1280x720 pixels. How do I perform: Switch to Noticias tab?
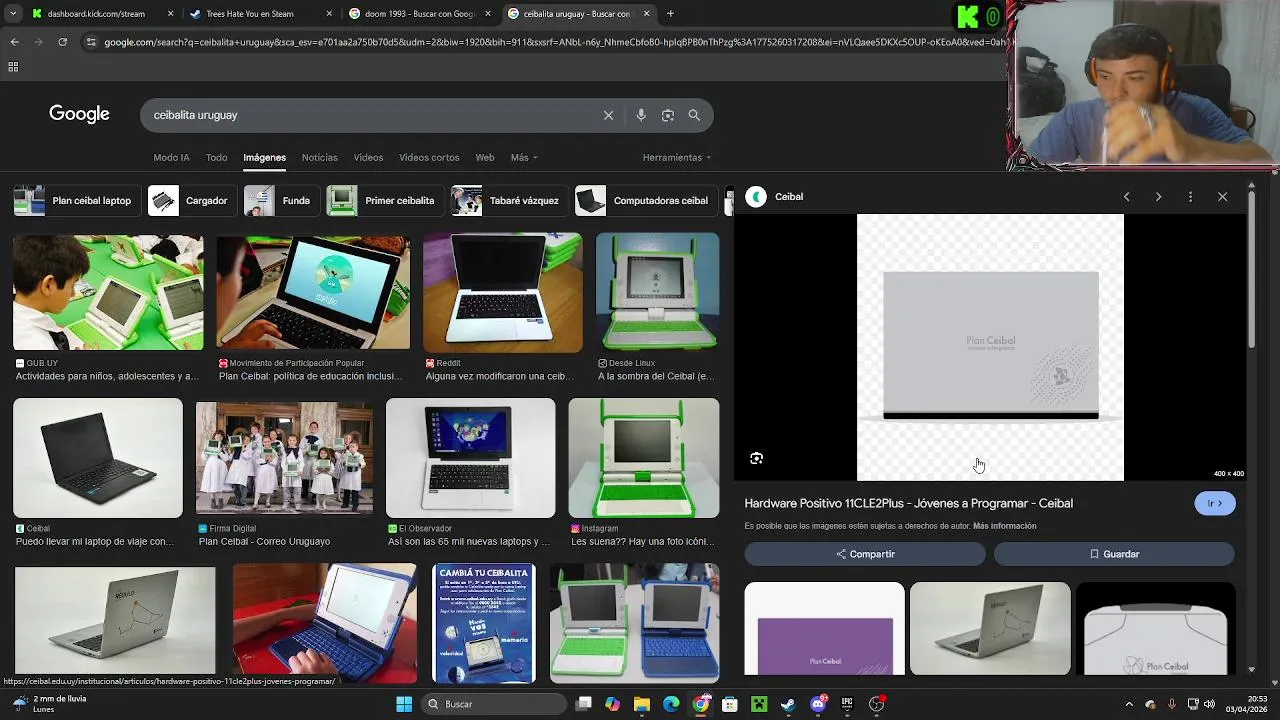(320, 158)
